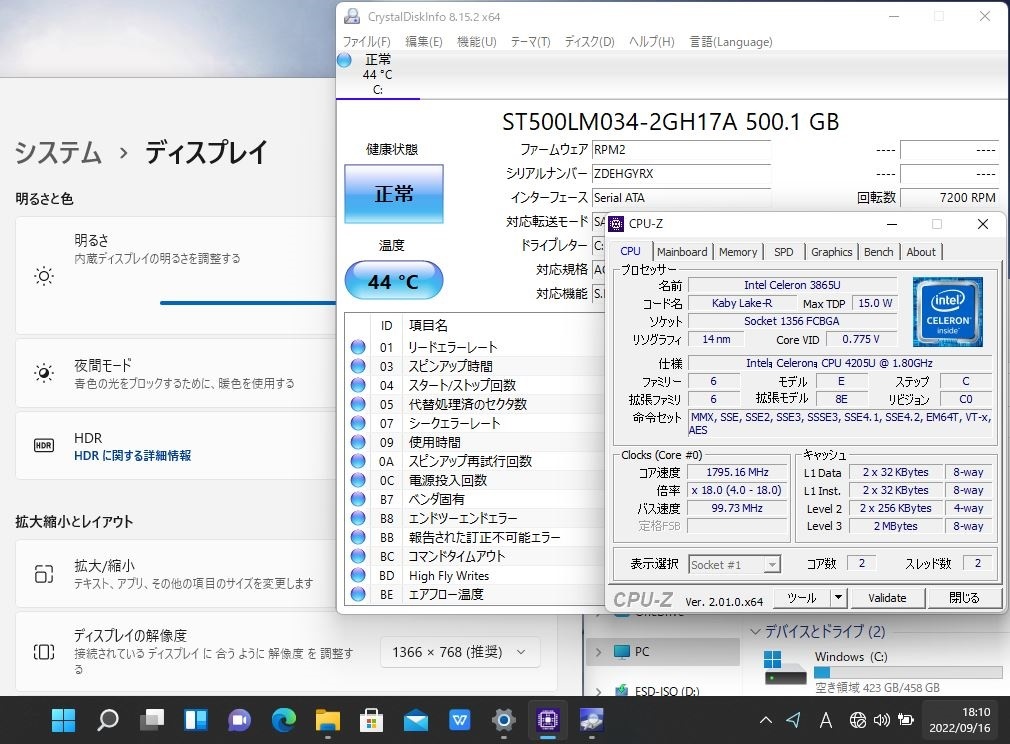Screen dimensions: 1010x744
Task: Show hidden tray icons chevron
Action: point(766,720)
